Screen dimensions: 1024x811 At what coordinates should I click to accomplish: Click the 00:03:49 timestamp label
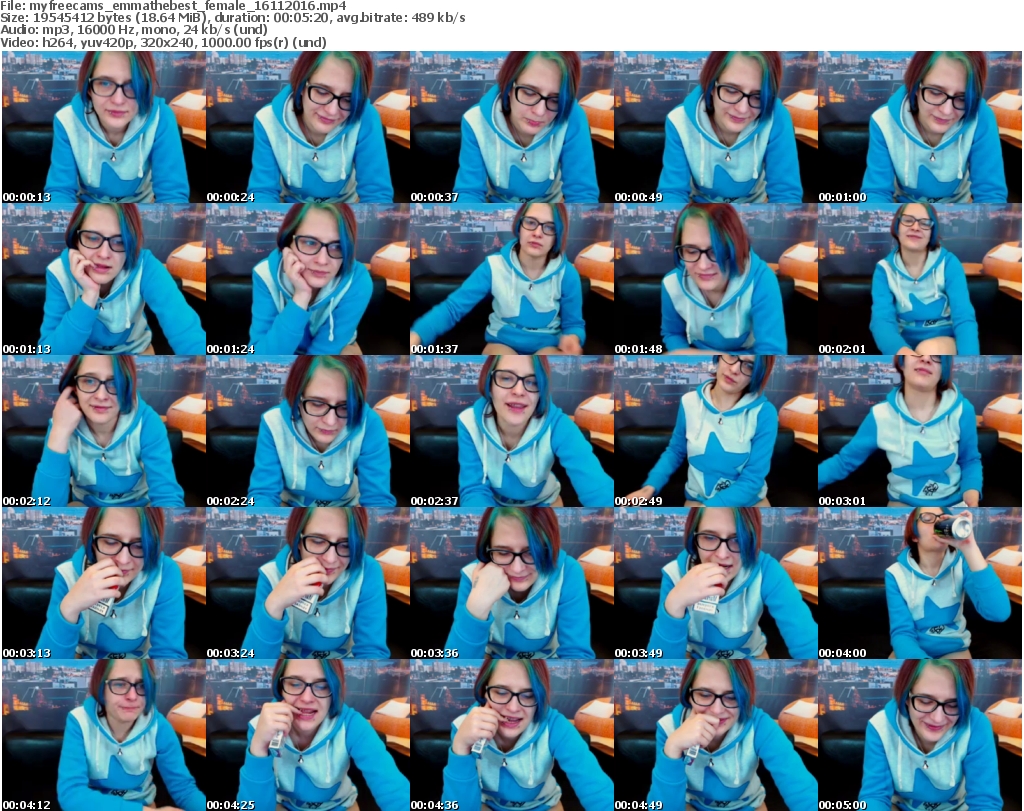click(638, 653)
